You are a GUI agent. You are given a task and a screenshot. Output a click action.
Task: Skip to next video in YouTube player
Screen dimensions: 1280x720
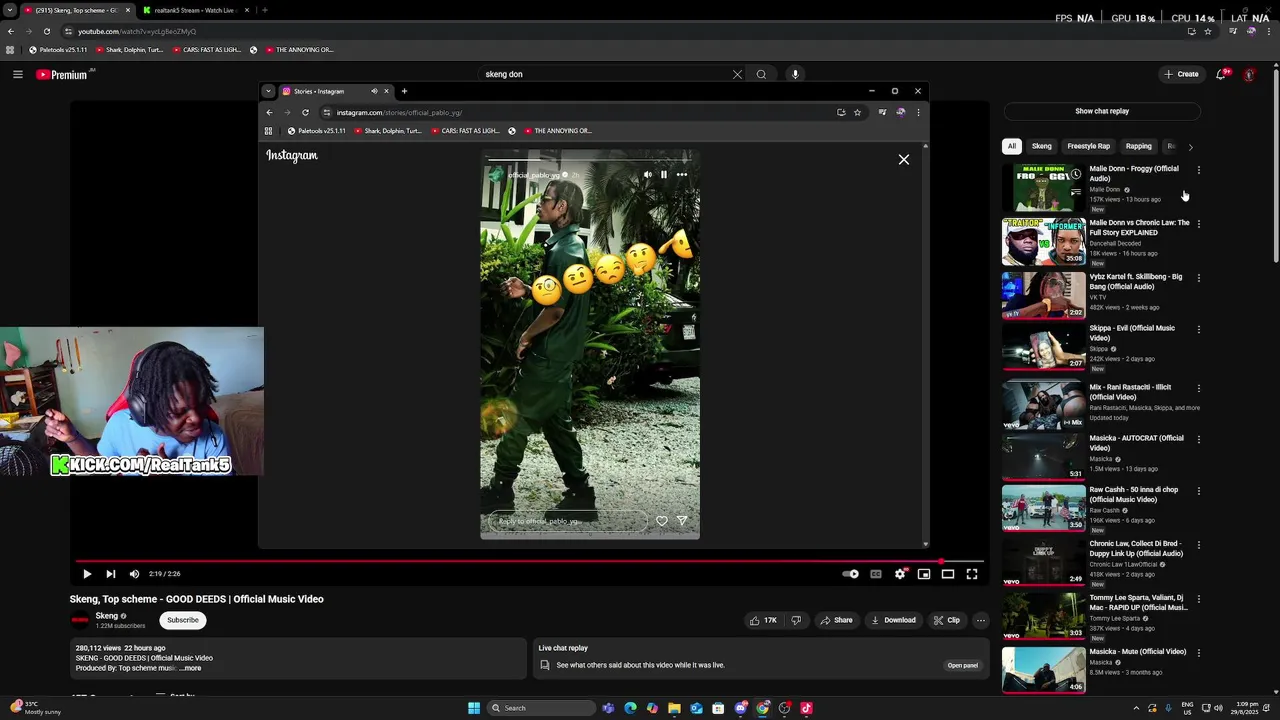click(111, 574)
